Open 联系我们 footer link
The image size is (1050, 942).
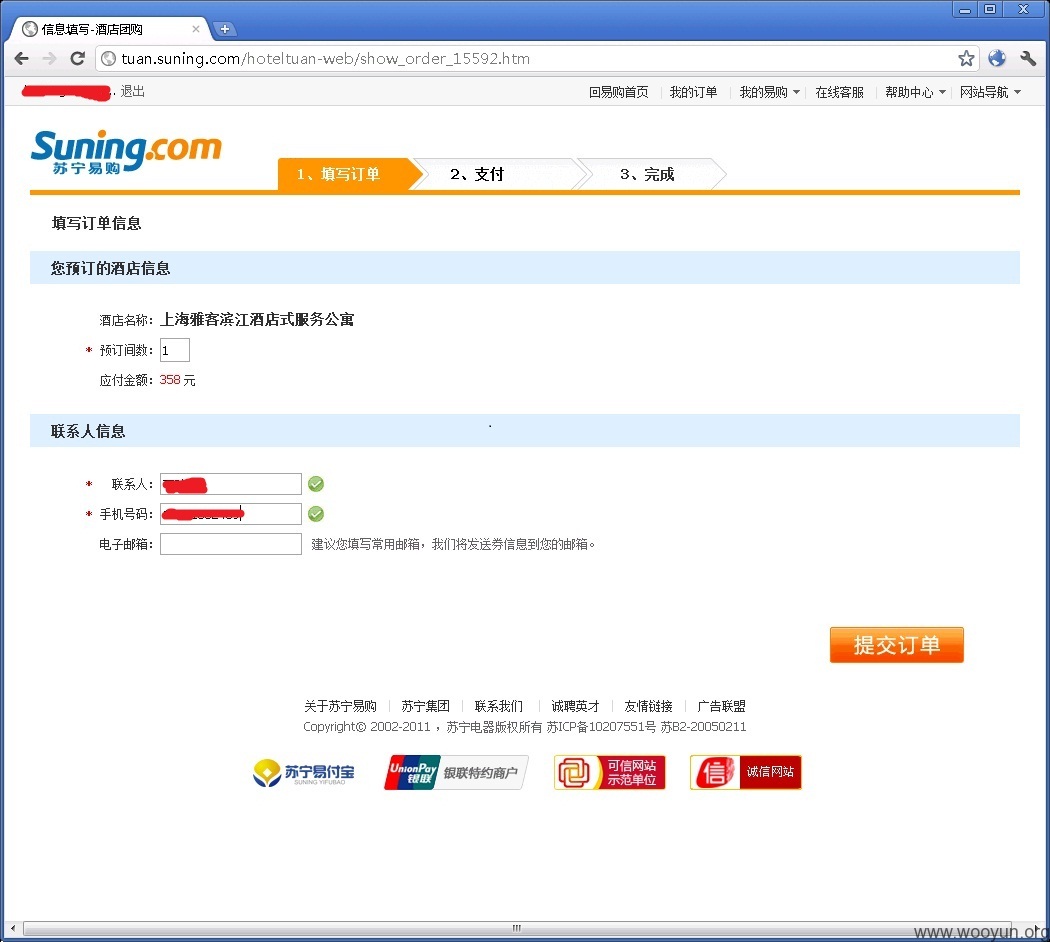(499, 706)
